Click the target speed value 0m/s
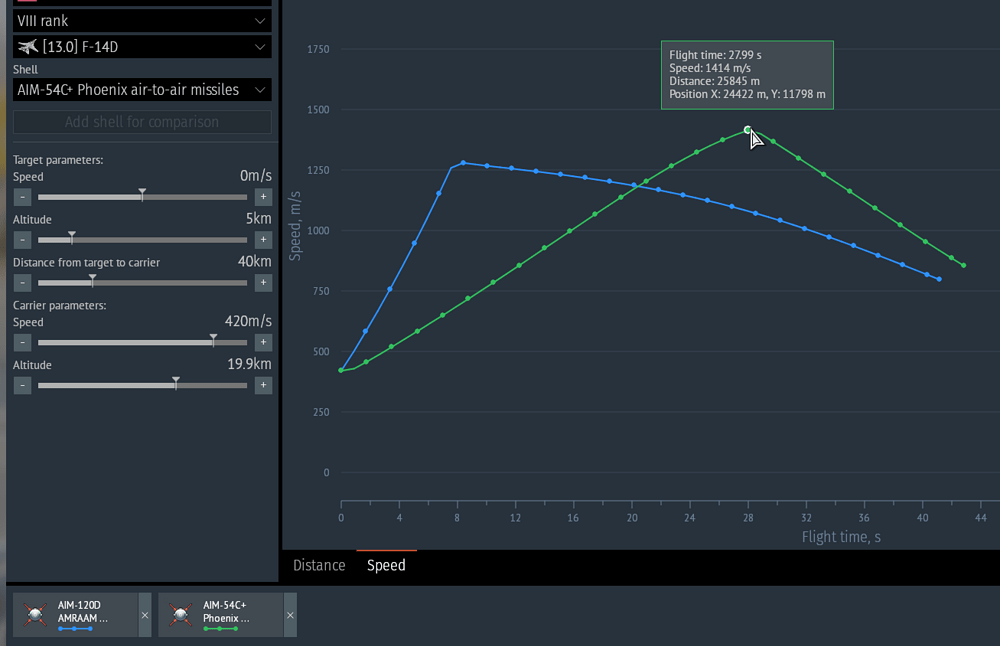The image size is (1000, 646). click(256, 176)
